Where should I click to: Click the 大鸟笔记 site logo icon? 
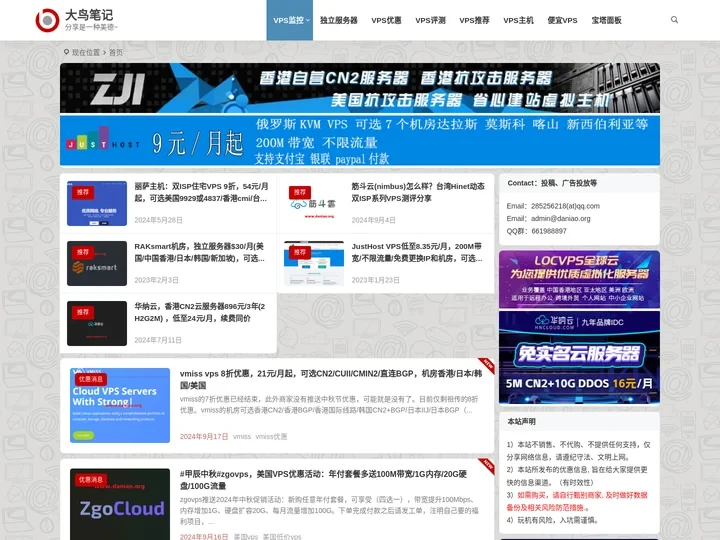tap(47, 20)
